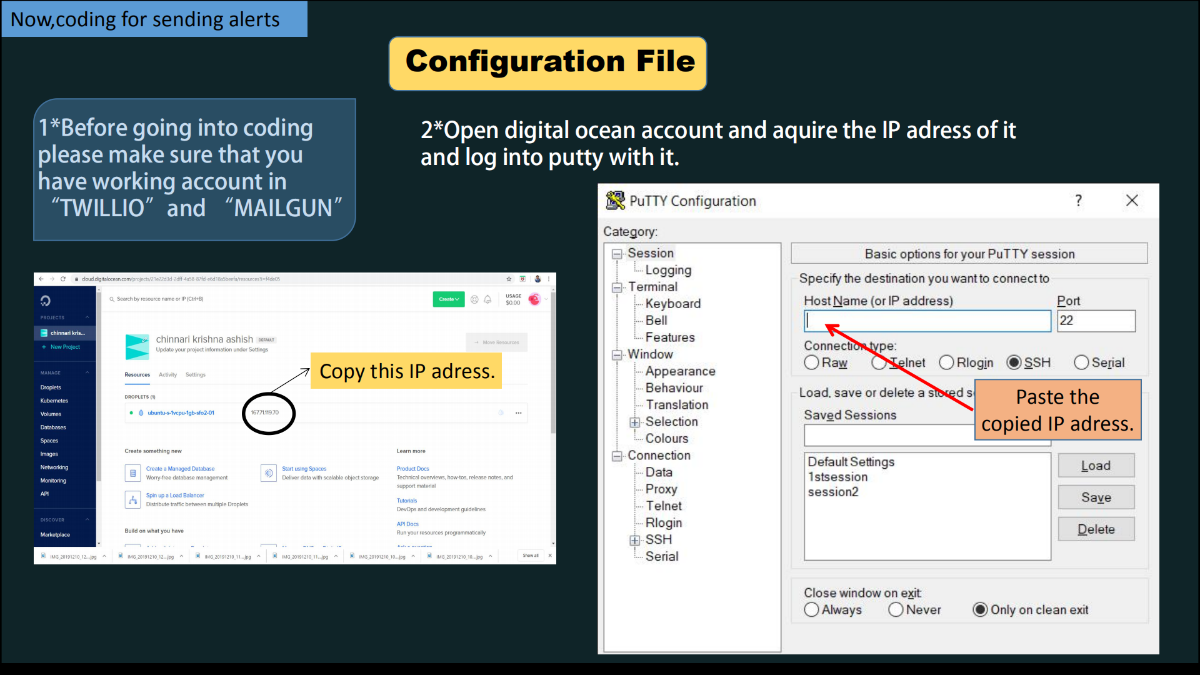Select Bell in the category tree

coord(656,321)
